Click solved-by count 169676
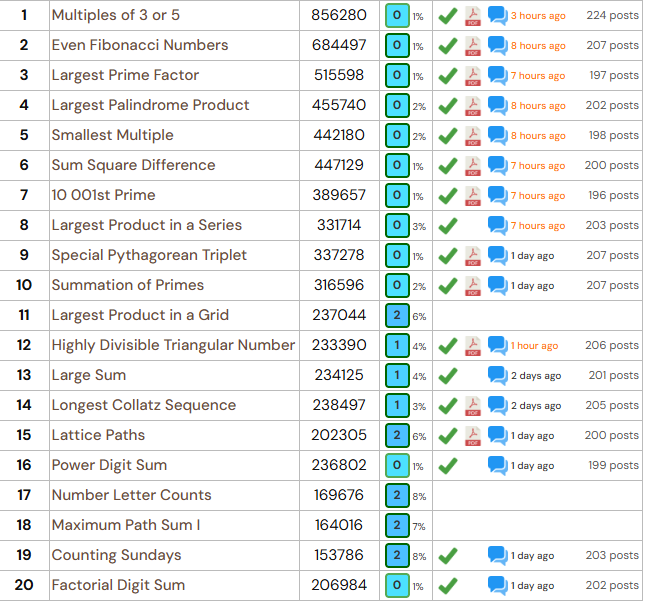The width and height of the screenshot is (650, 601). (339, 495)
